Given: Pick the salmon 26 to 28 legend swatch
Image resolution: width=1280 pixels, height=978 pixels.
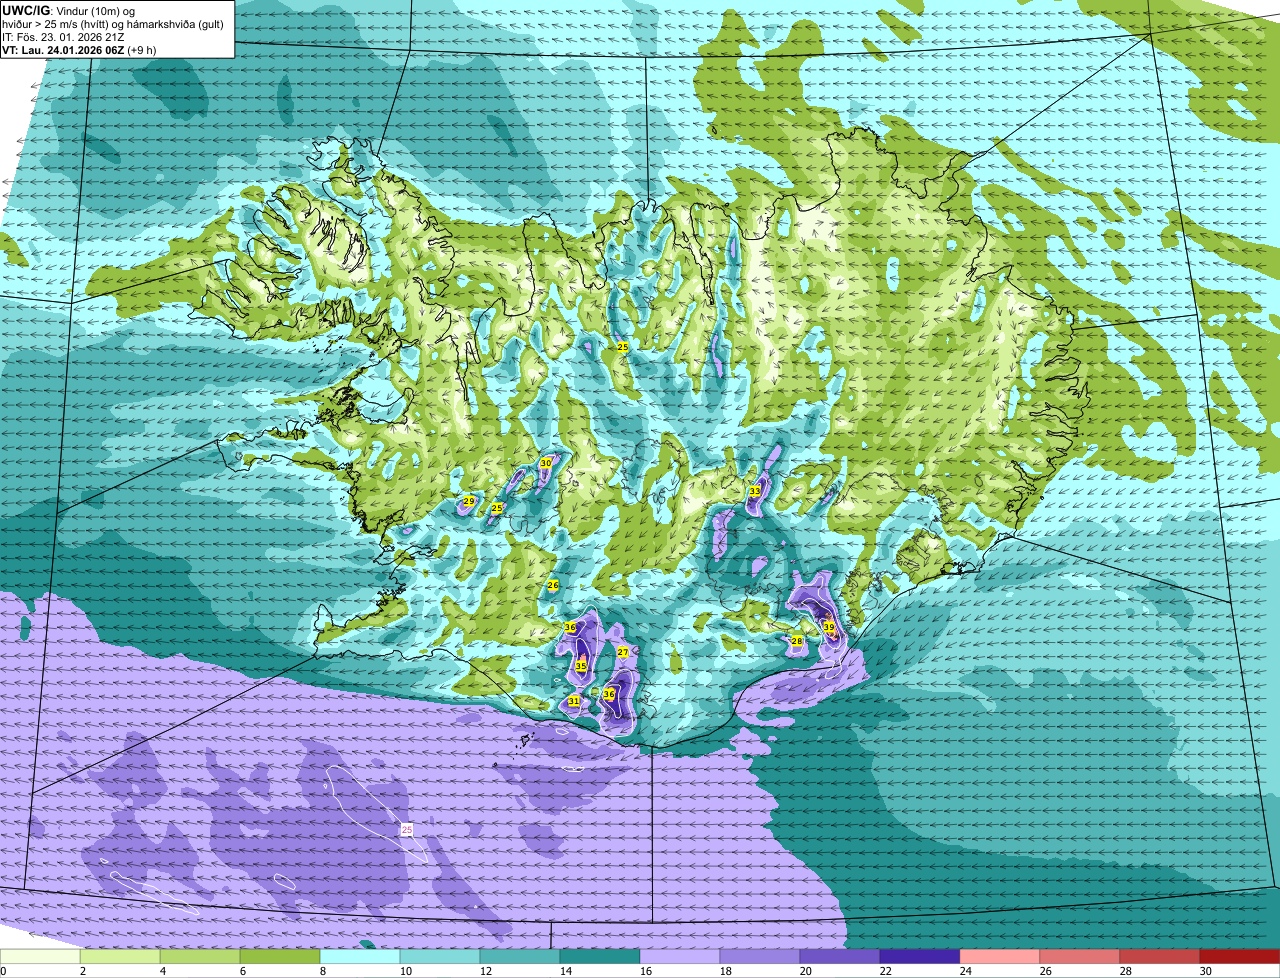Looking at the screenshot, I should [1080, 957].
